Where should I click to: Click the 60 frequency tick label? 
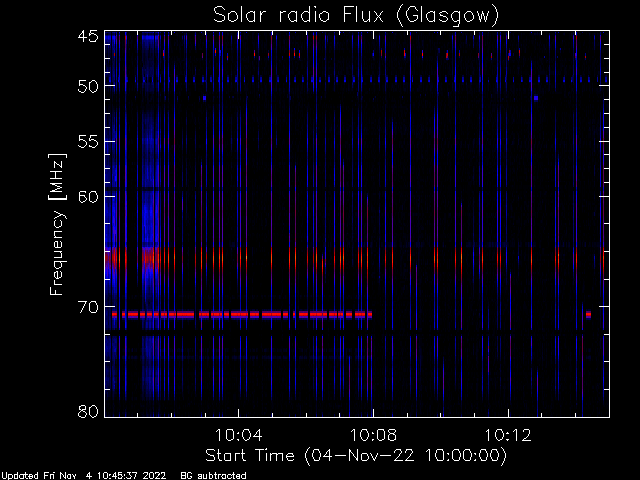(88, 197)
